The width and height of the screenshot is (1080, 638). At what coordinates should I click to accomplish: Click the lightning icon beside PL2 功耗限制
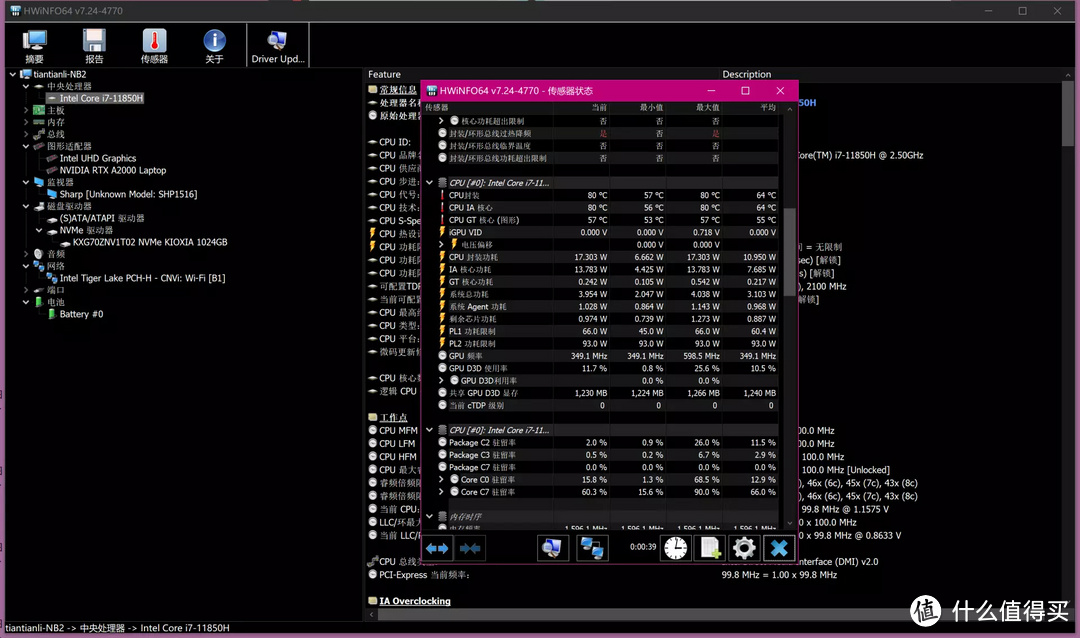(442, 343)
